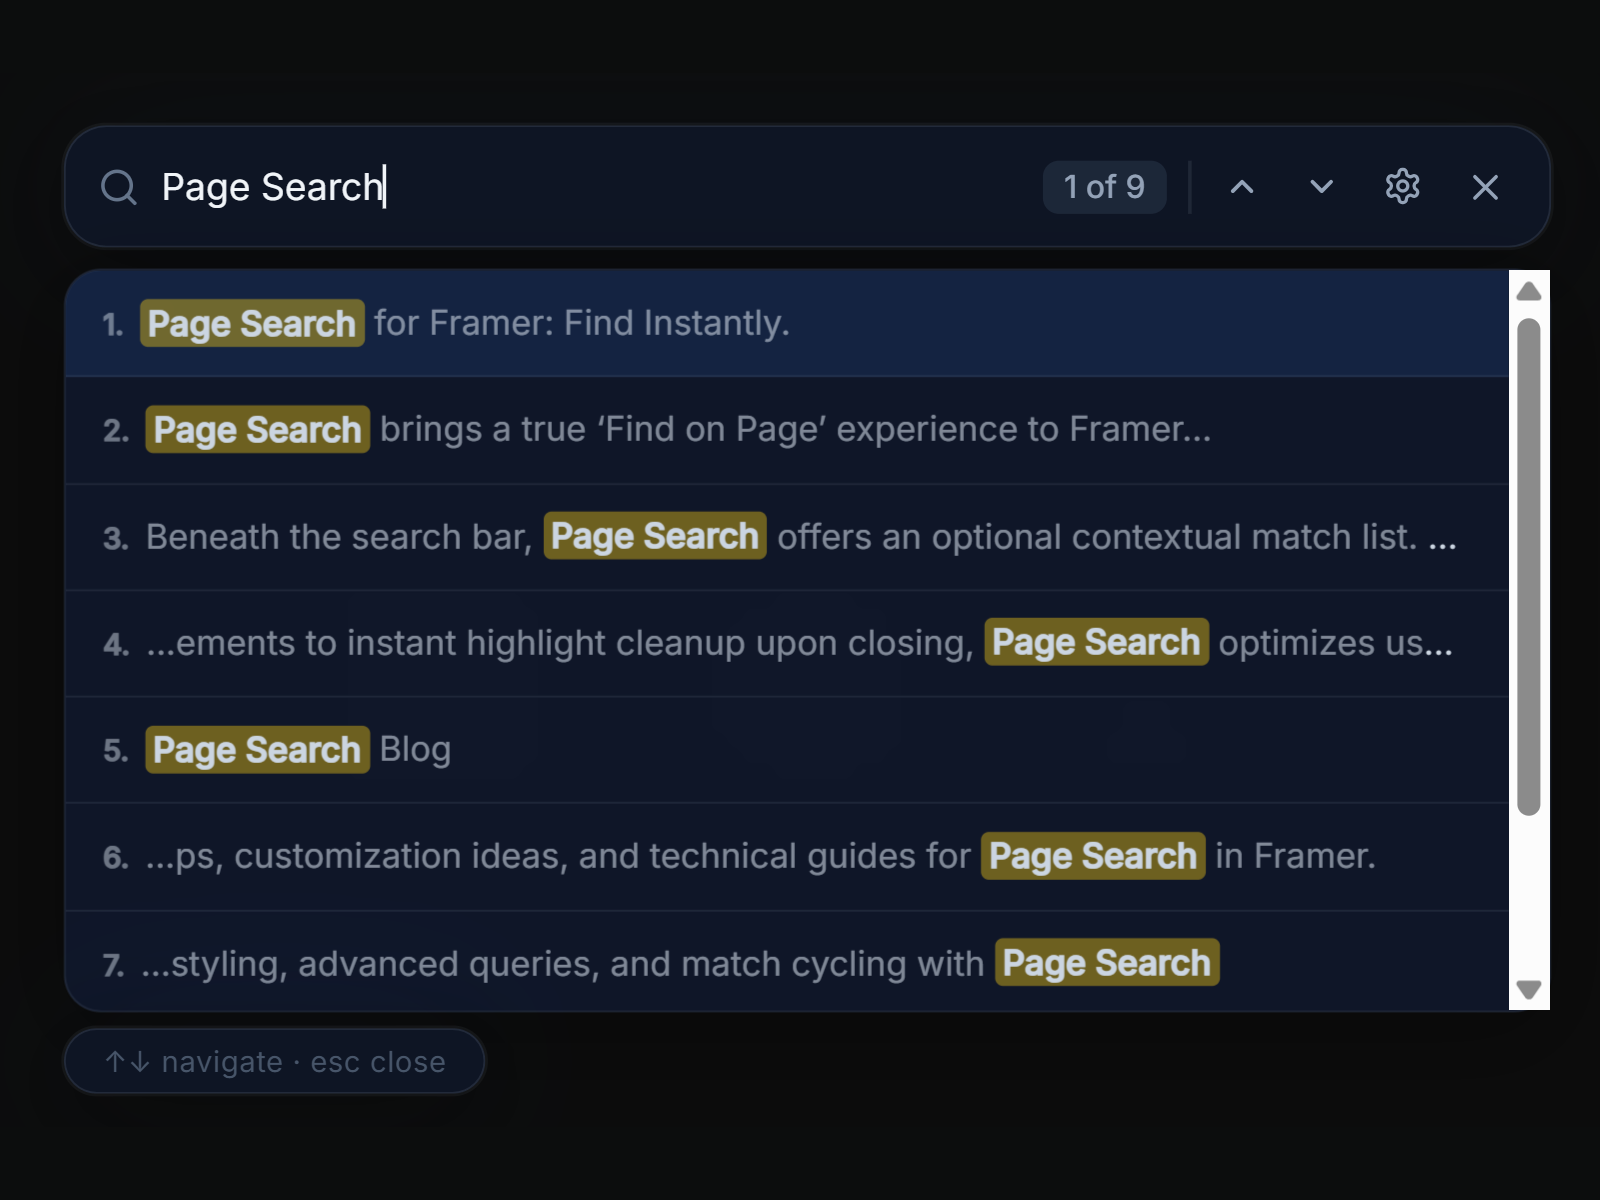Click the '1 of 9' match counter

[1104, 187]
